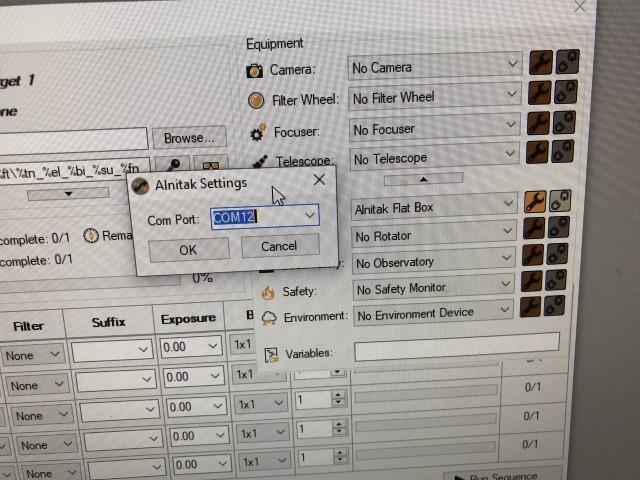Viewport: 640px width, 480px height.
Task: Open Focuser settings wrench icon
Action: [x=538, y=123]
